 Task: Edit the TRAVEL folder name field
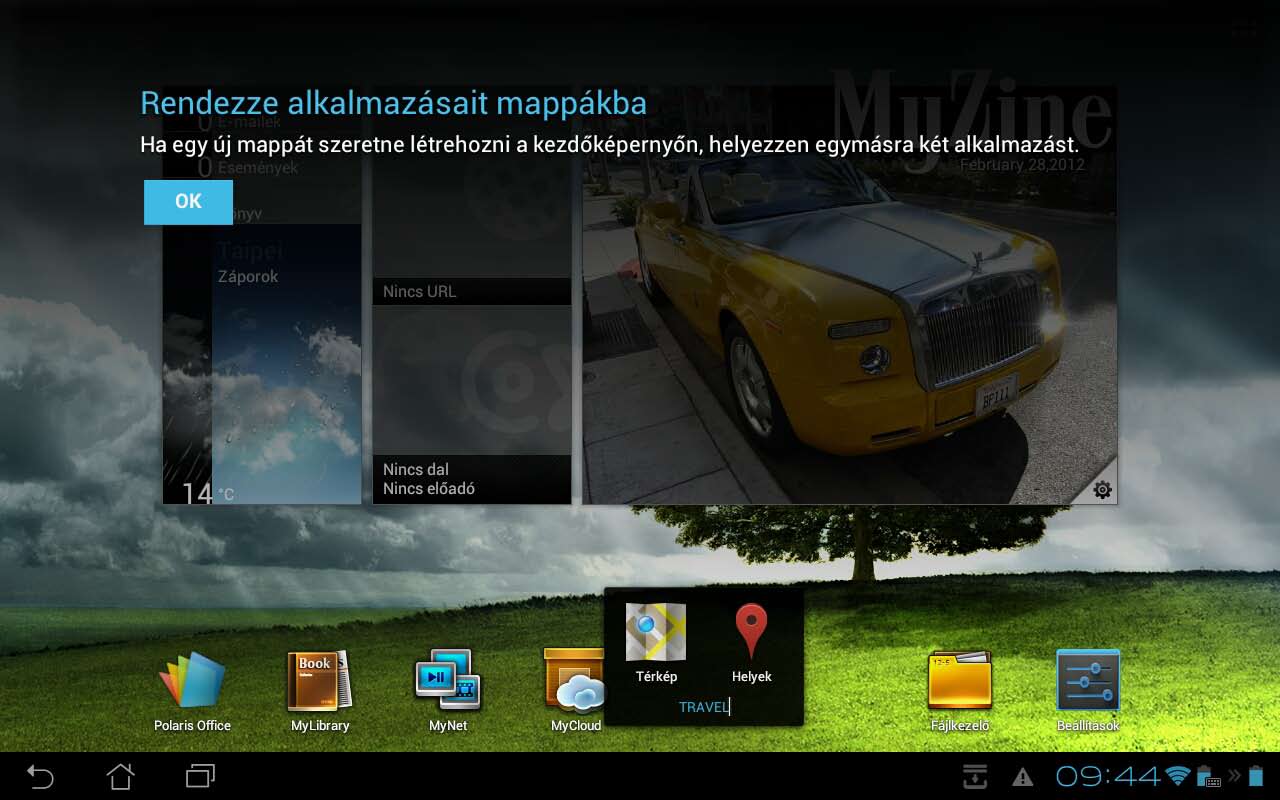click(x=704, y=707)
